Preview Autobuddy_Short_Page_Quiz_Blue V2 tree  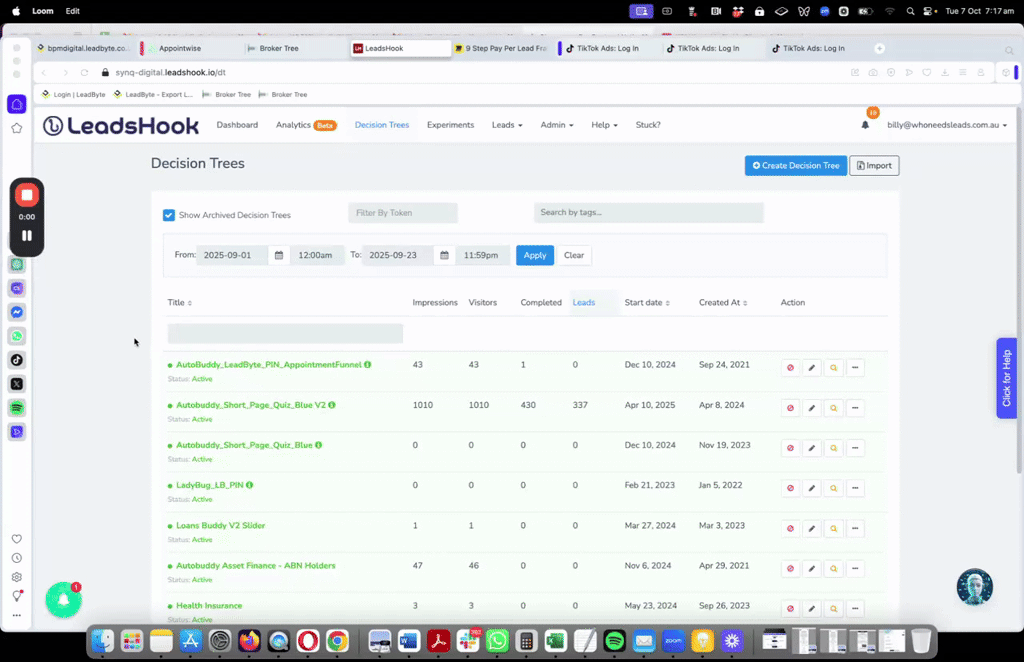833,408
